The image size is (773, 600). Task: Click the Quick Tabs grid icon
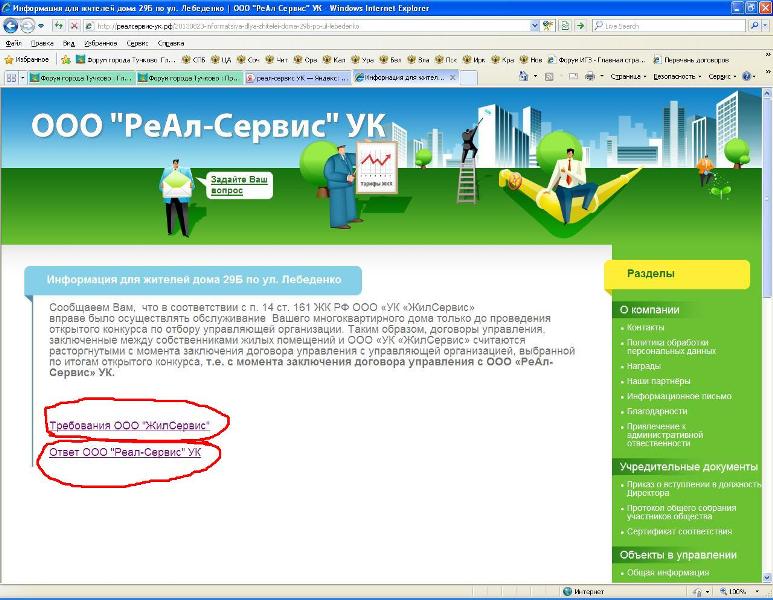point(11,77)
